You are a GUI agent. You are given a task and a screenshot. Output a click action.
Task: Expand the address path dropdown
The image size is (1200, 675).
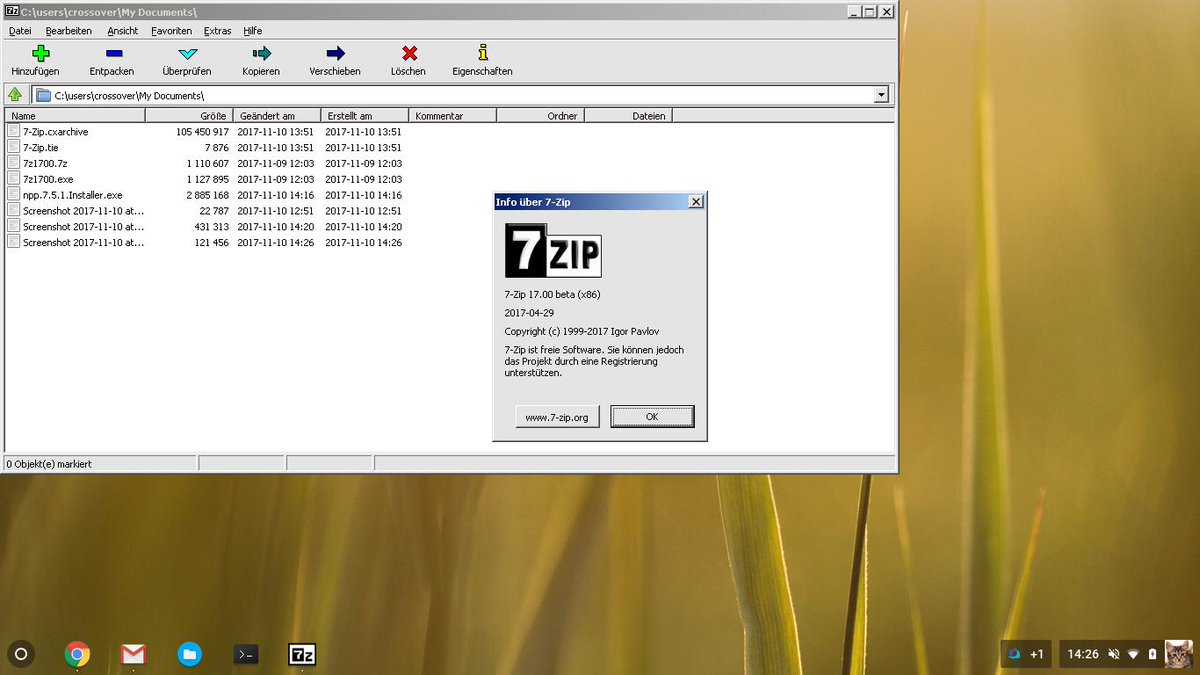coord(881,95)
